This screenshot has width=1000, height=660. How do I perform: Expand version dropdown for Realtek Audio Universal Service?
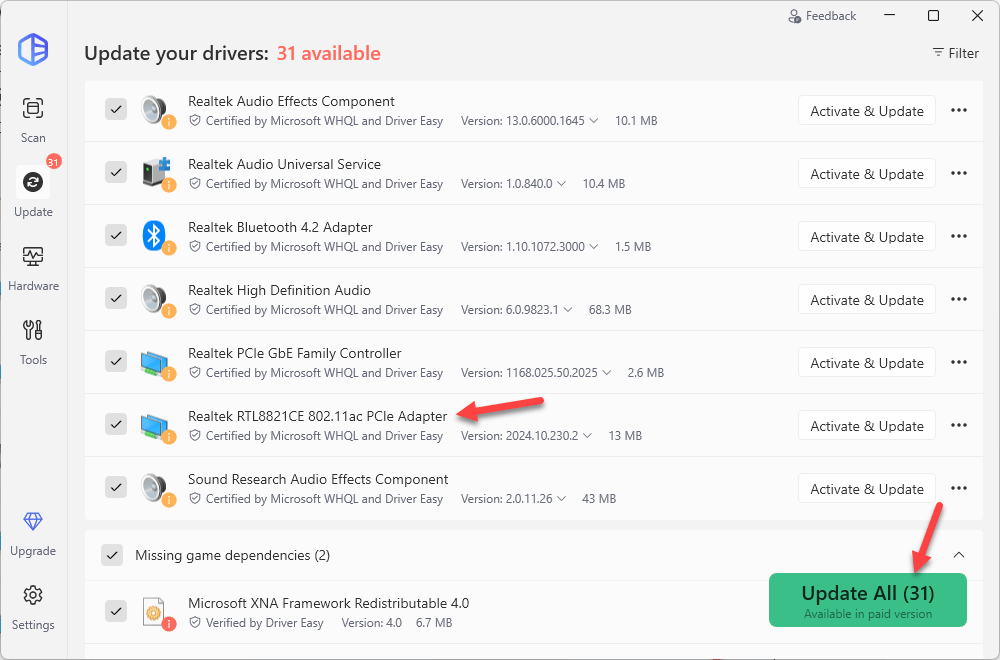561,184
